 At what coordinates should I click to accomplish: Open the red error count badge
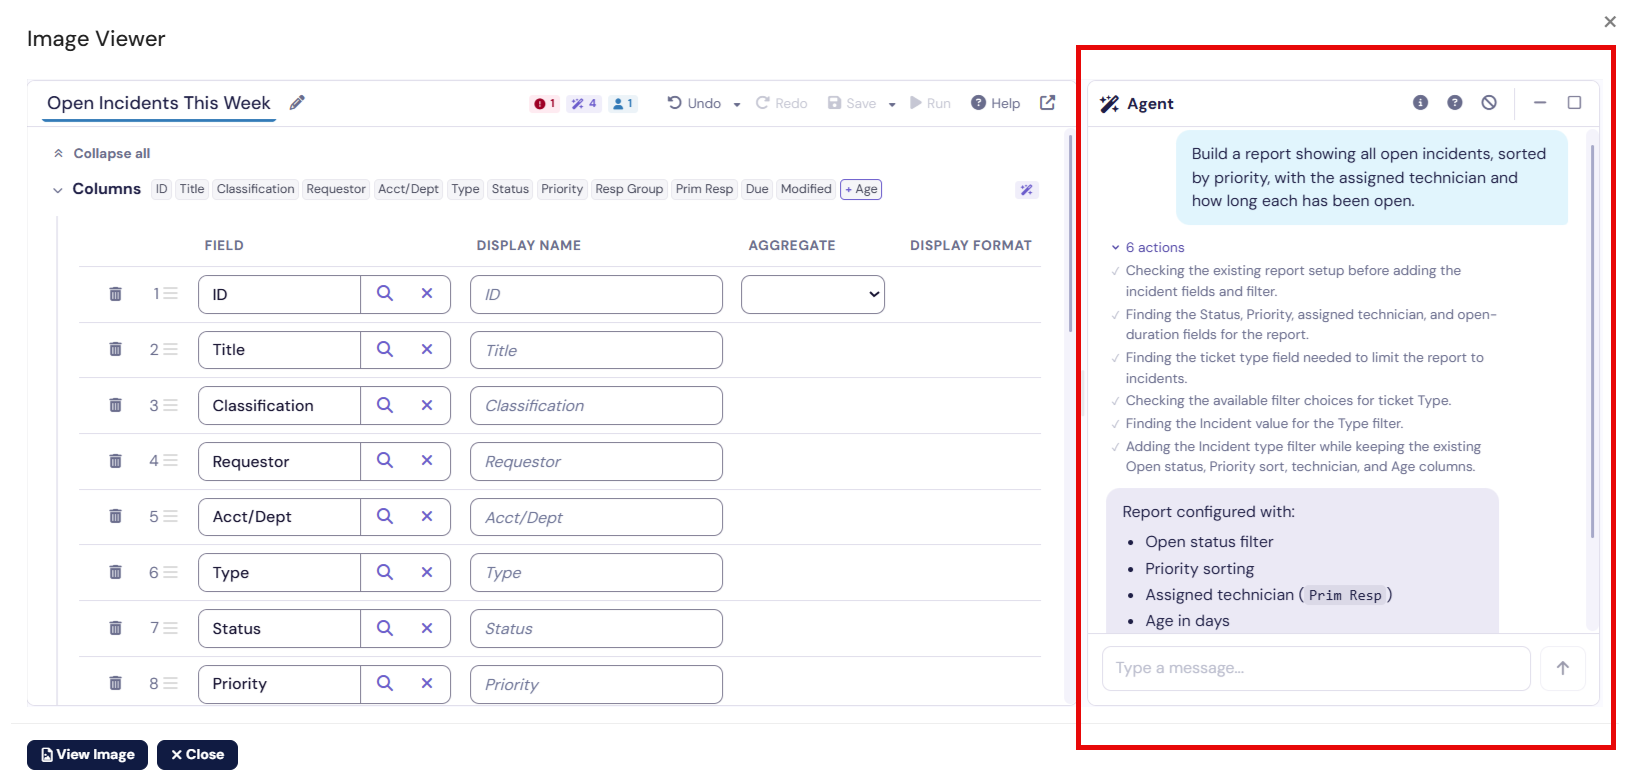pyautogui.click(x=545, y=104)
